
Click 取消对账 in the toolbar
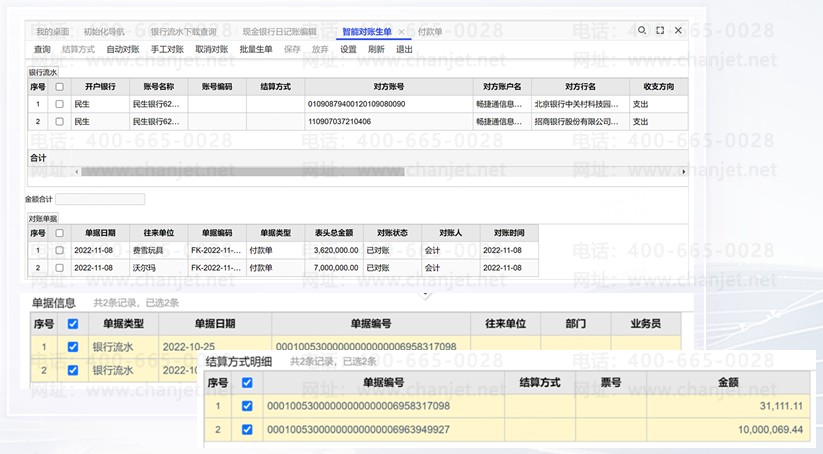tap(211, 49)
